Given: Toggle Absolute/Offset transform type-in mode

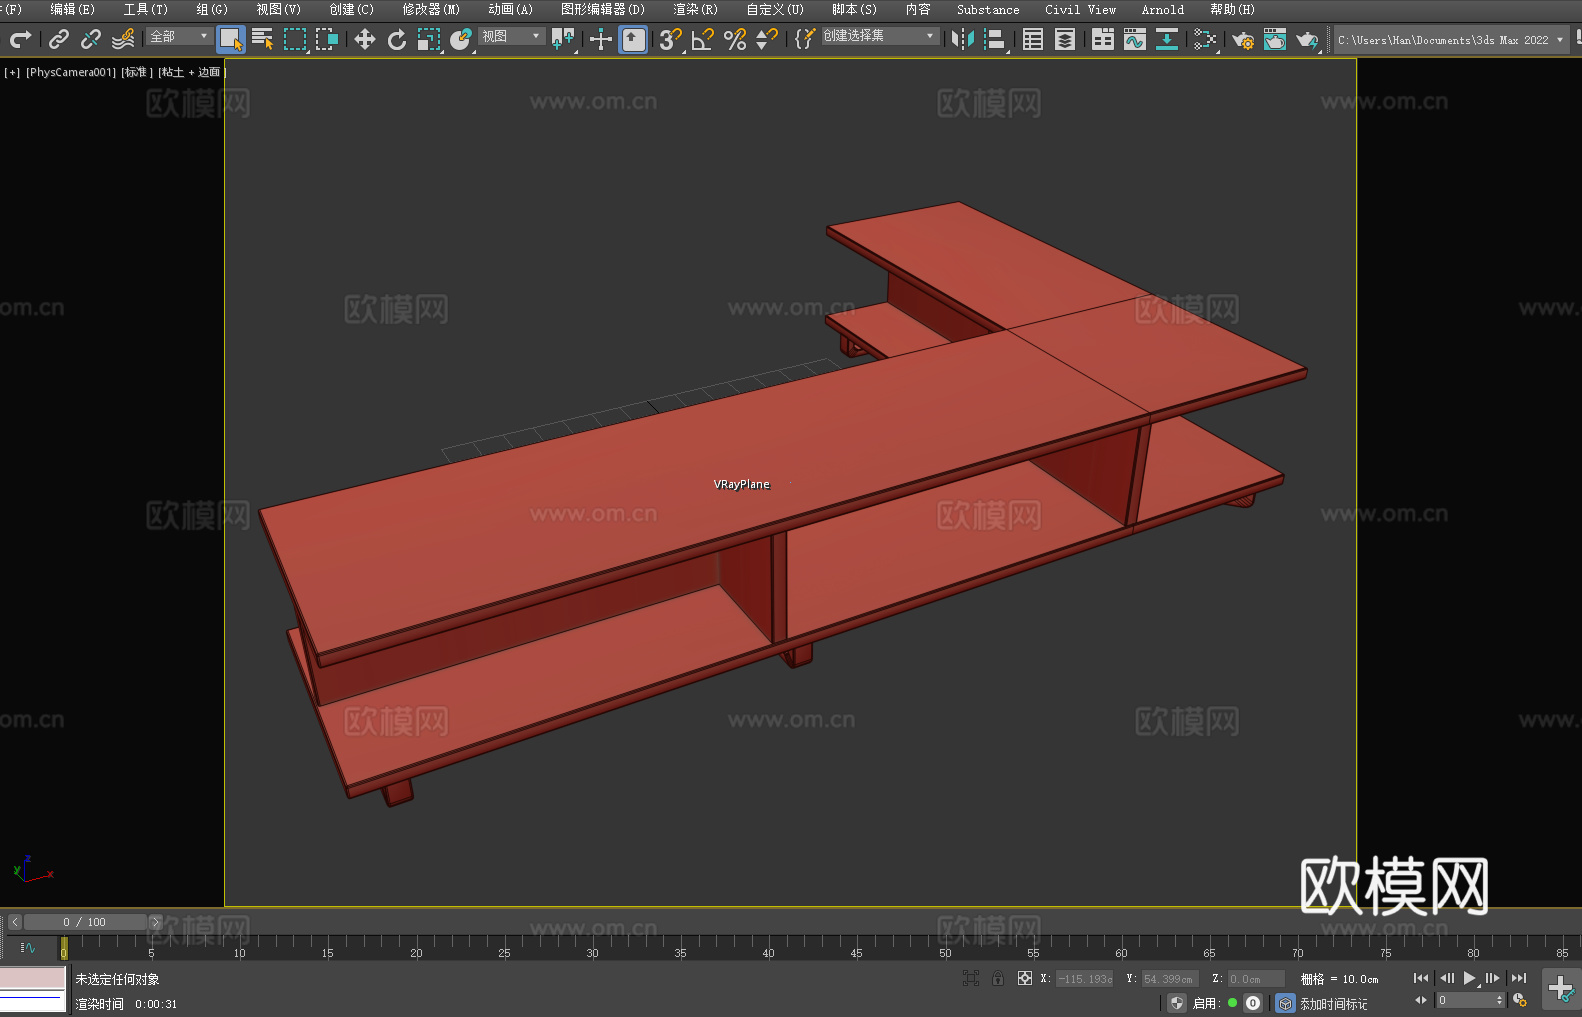Looking at the screenshot, I should 1024,978.
